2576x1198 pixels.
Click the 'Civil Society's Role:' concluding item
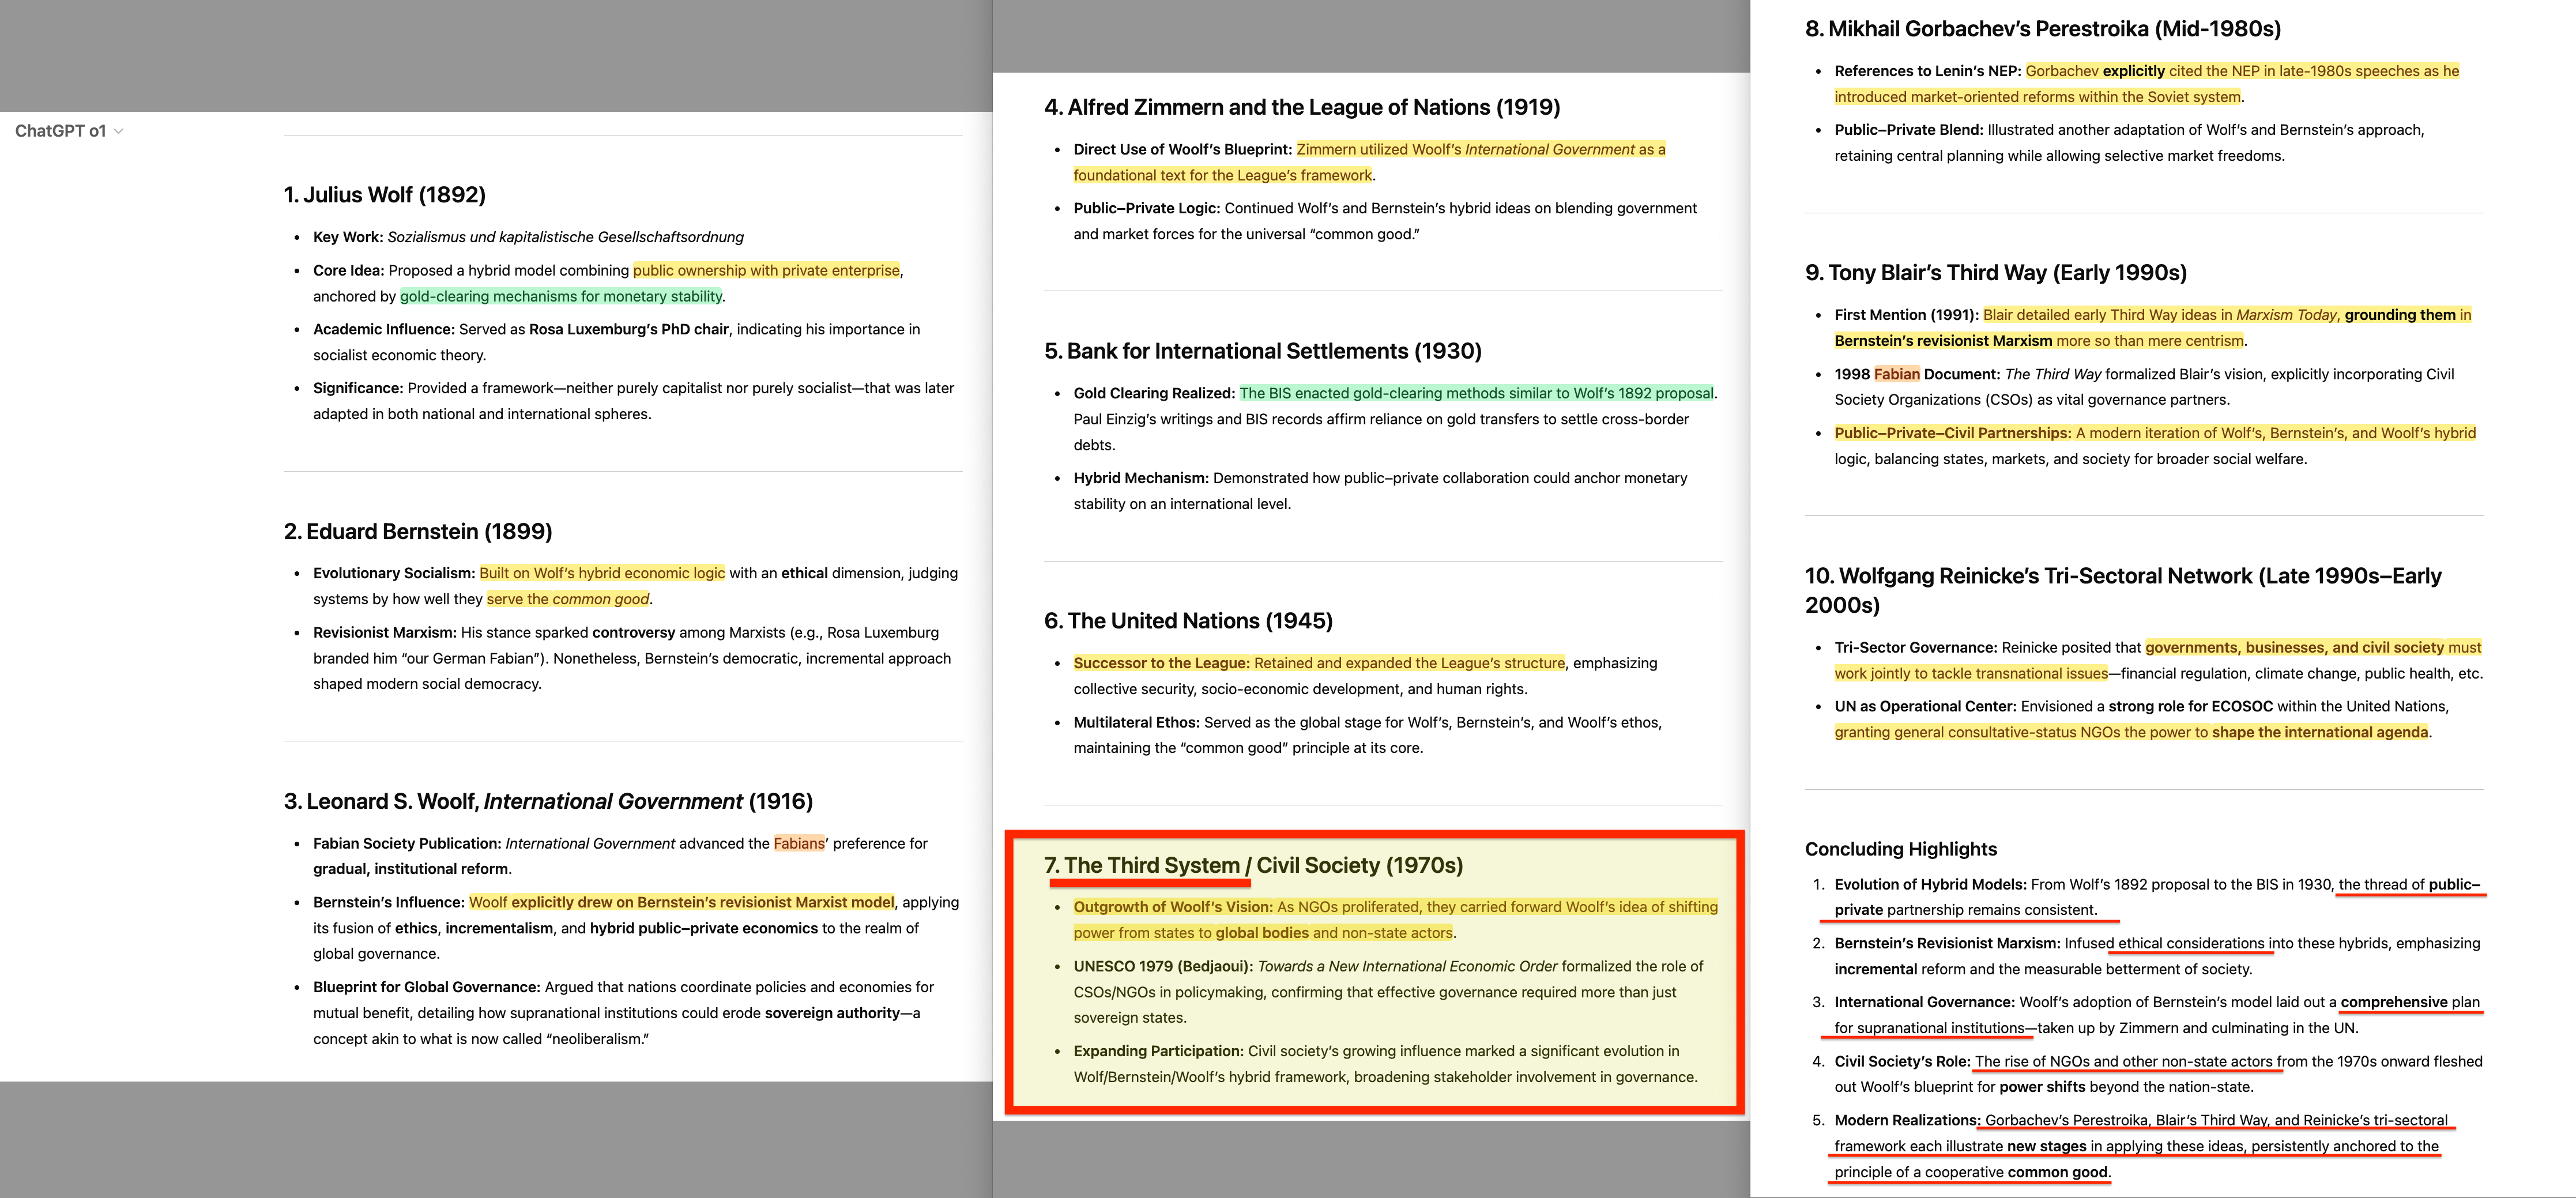tap(1901, 1061)
